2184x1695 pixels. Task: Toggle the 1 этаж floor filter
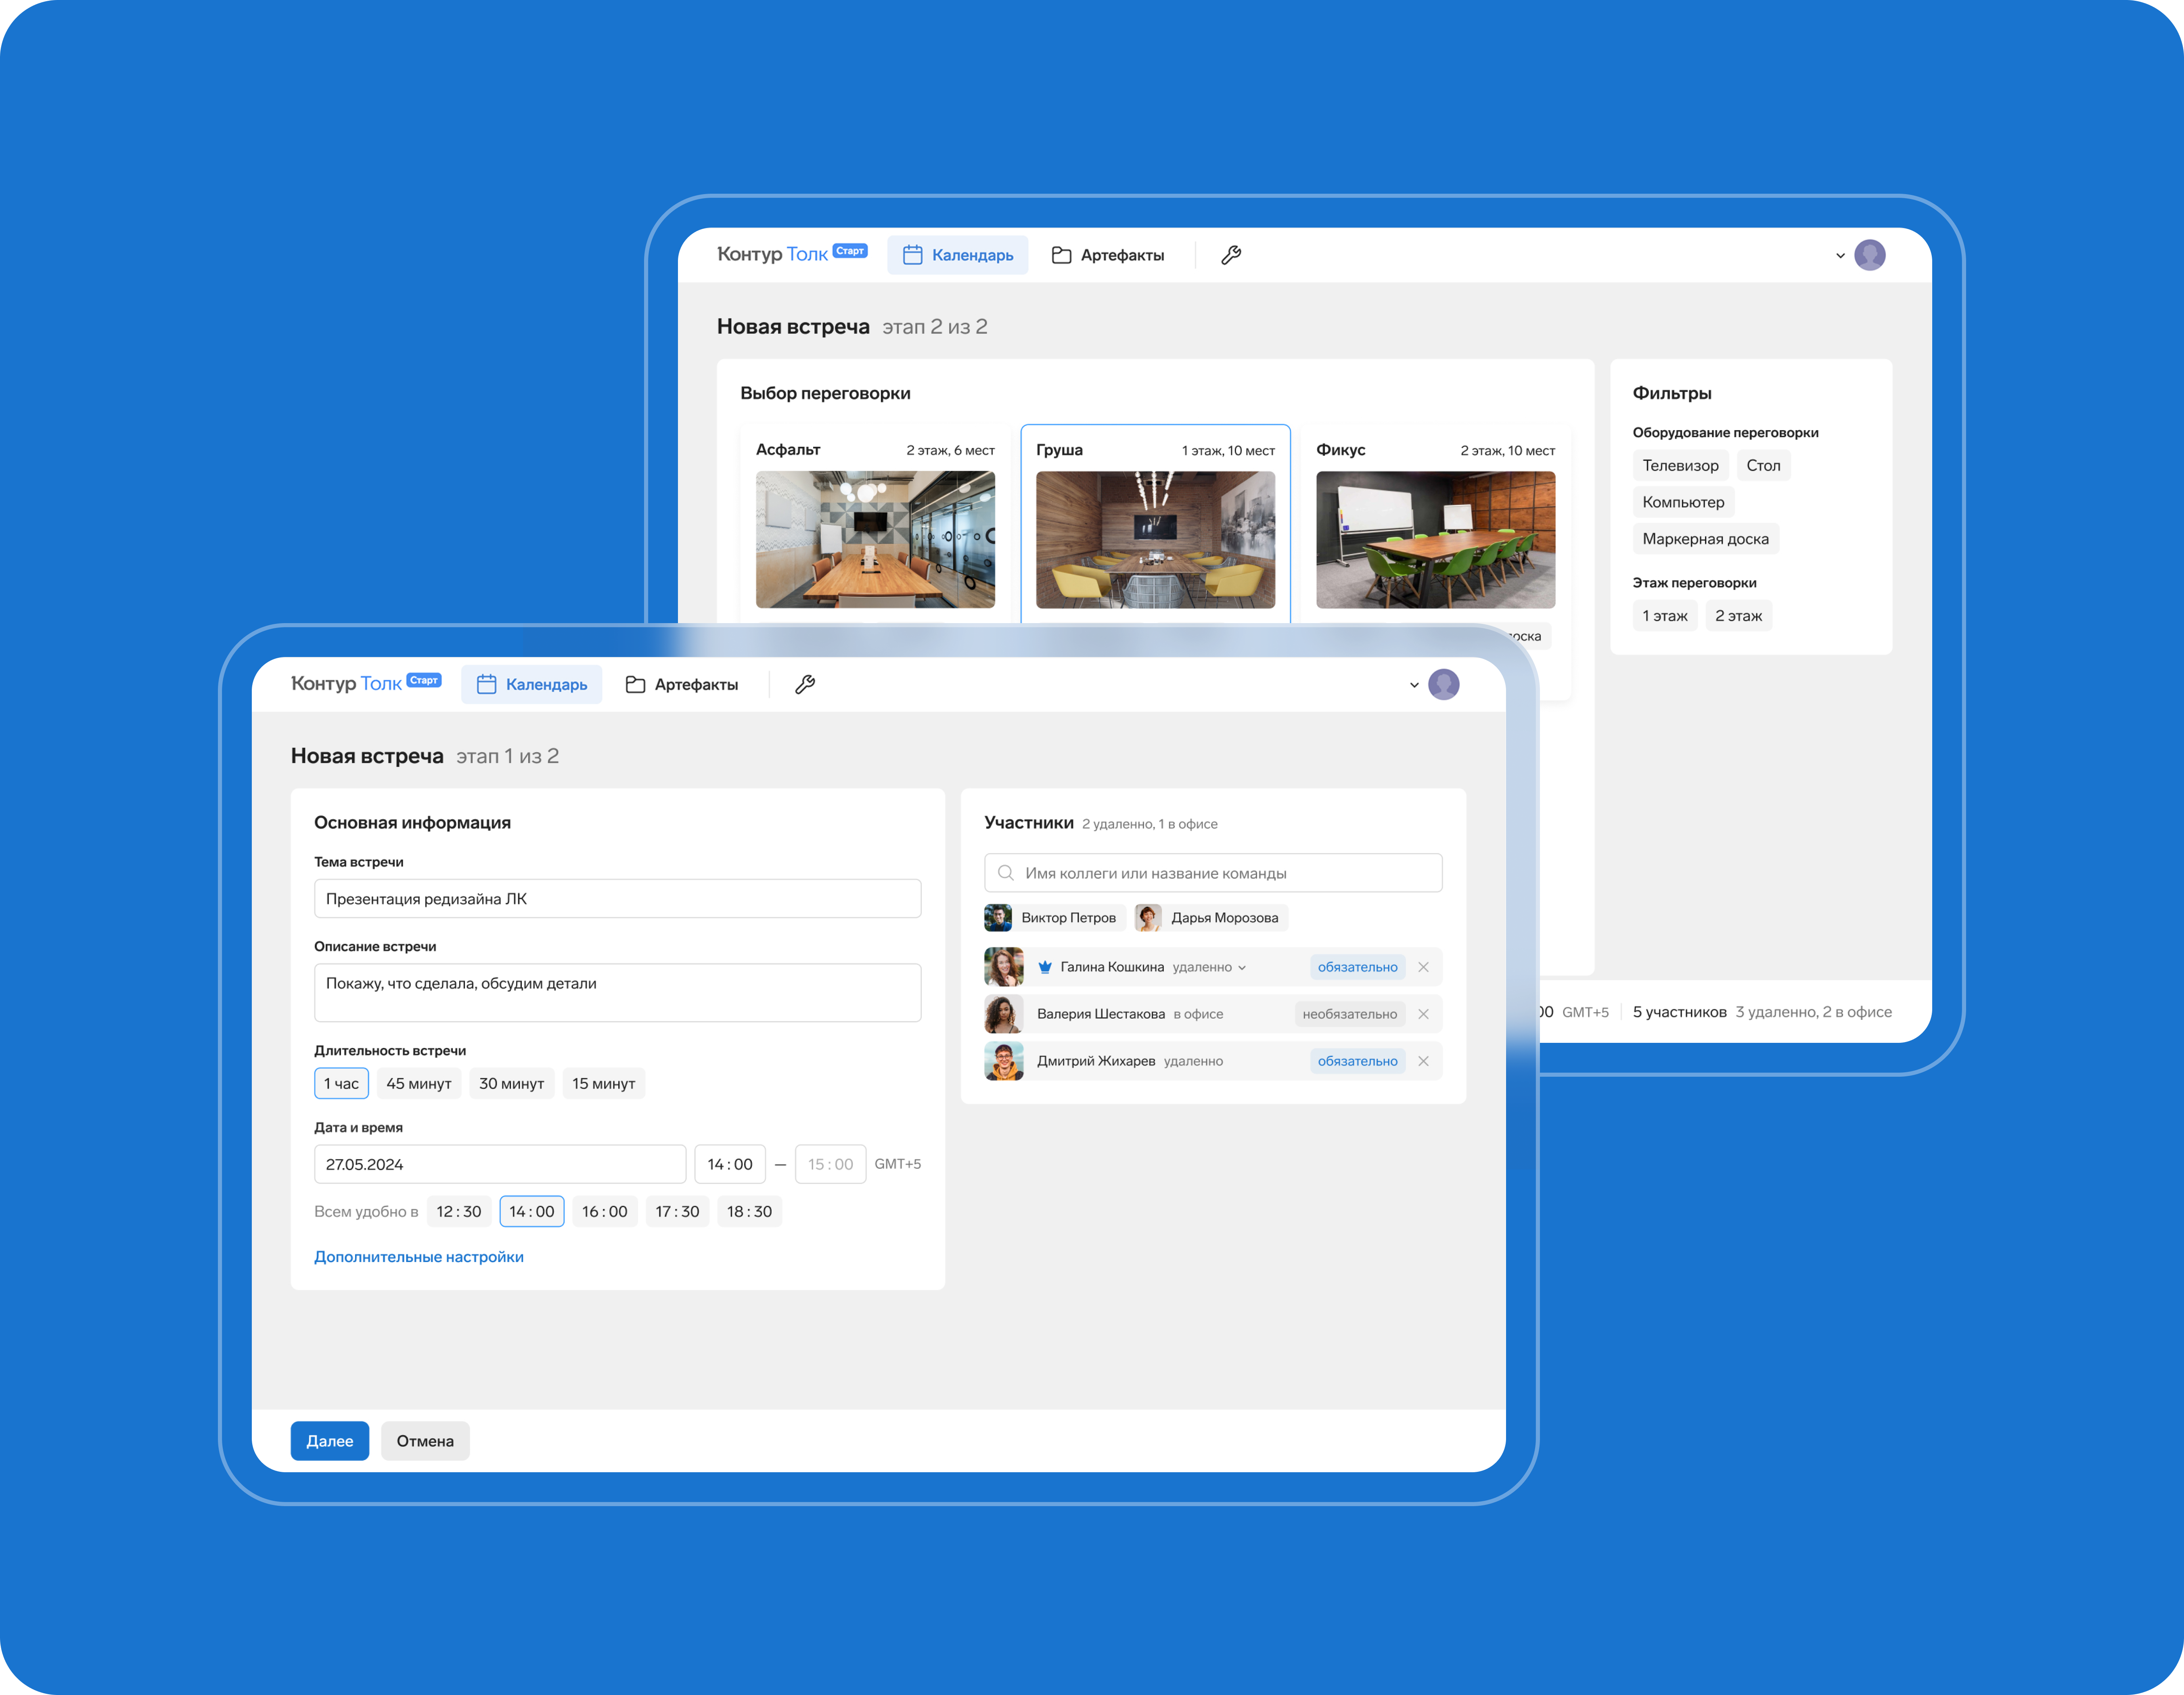(x=1665, y=616)
